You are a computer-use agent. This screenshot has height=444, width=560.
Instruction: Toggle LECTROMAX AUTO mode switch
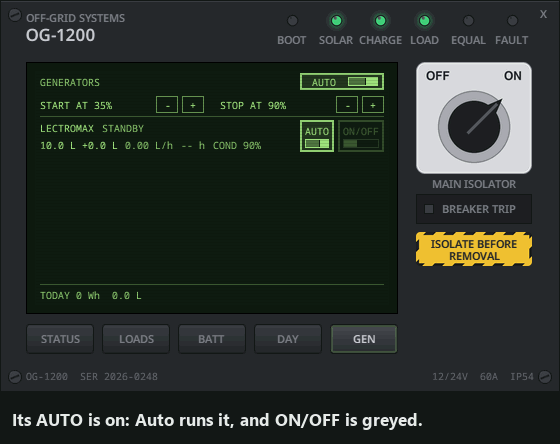tap(317, 136)
